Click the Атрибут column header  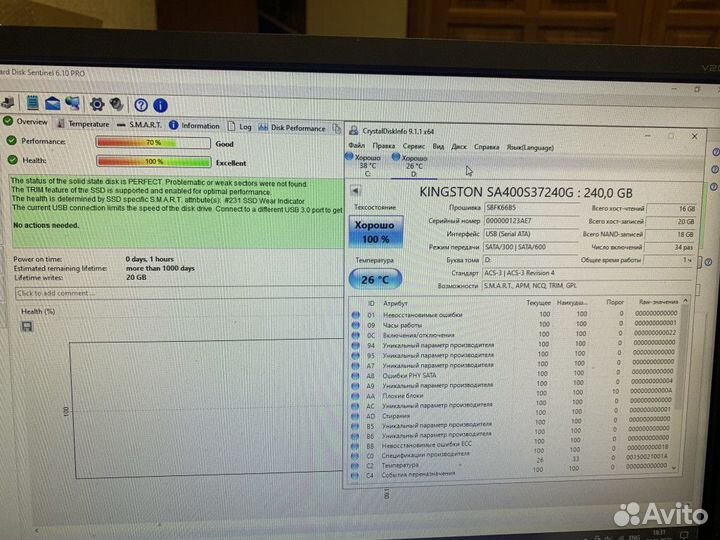point(395,304)
